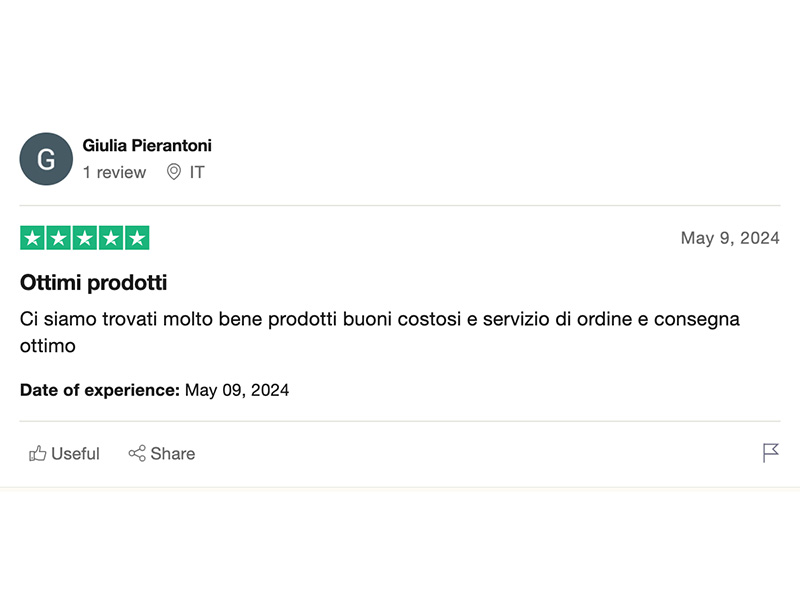Open the "Ottimi prodotti" review title
800x600 pixels.
tap(93, 283)
